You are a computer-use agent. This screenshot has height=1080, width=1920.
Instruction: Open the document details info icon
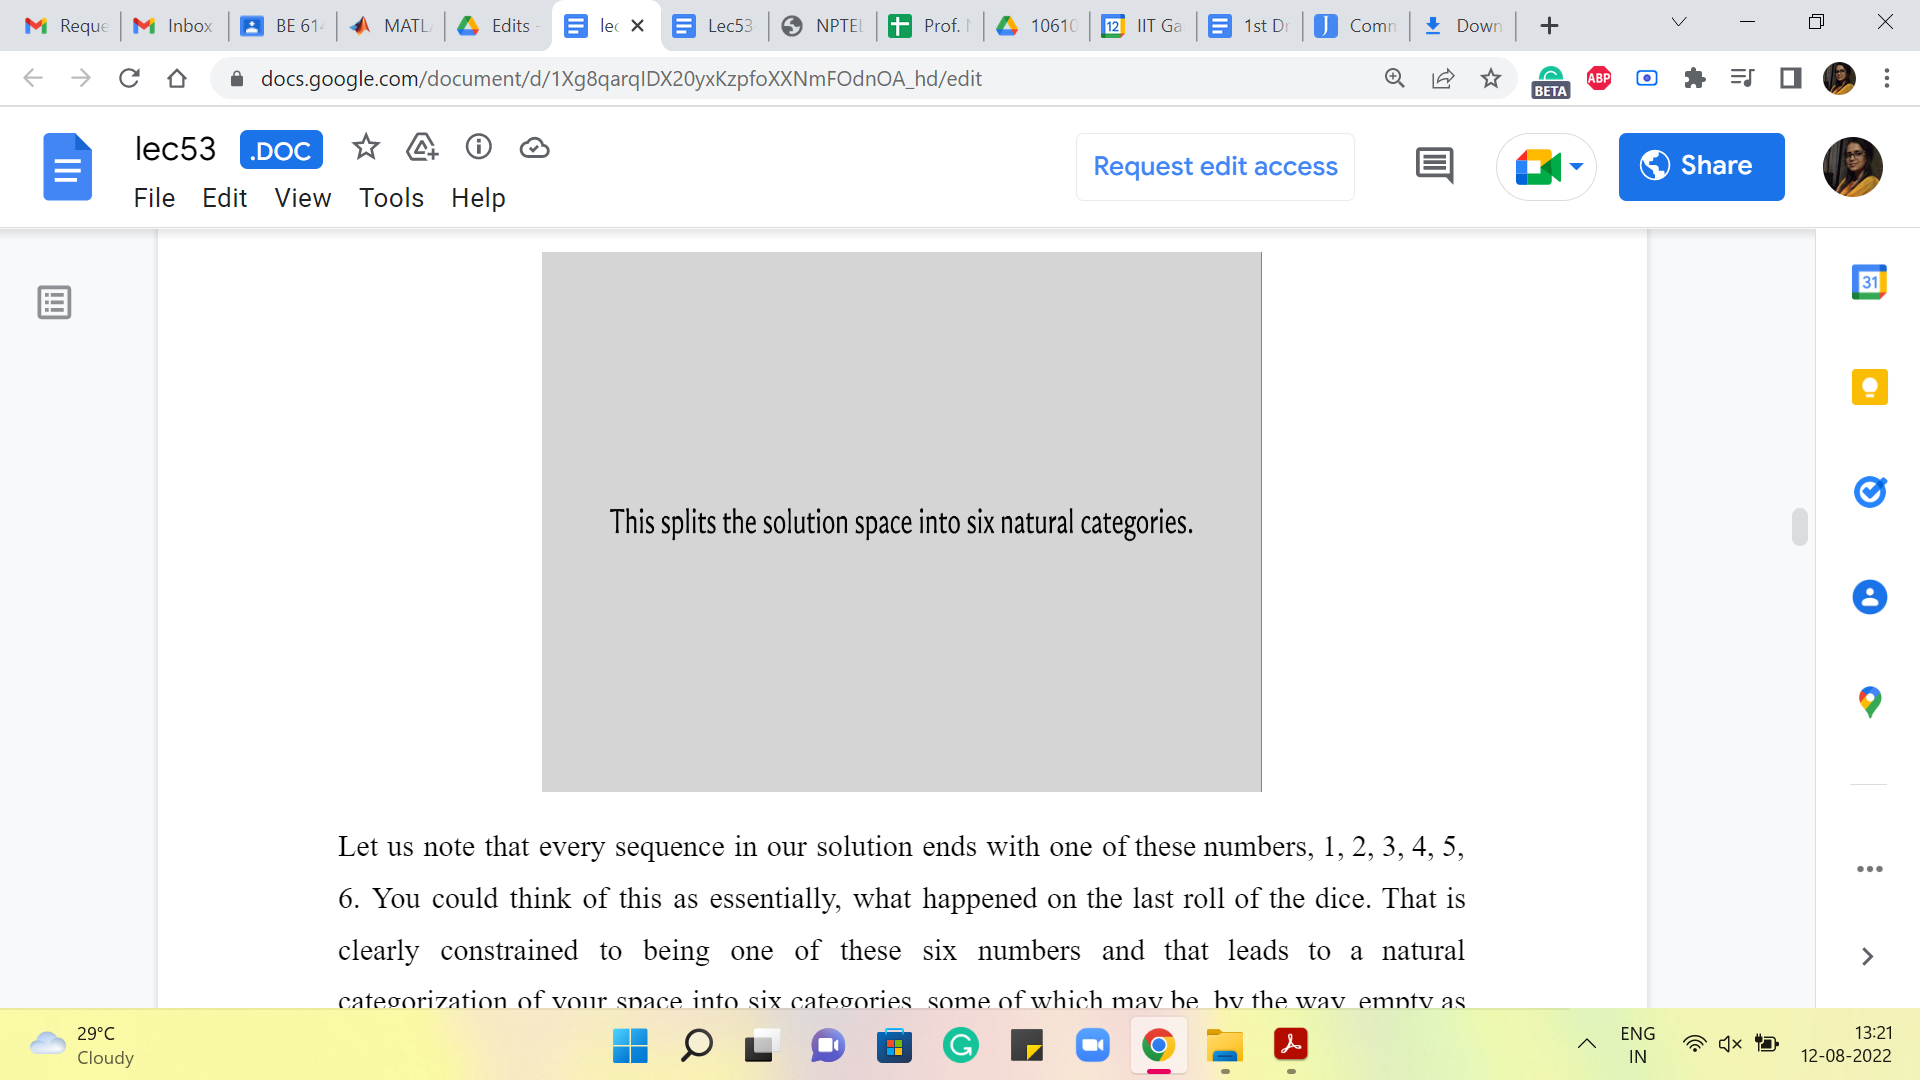point(479,148)
